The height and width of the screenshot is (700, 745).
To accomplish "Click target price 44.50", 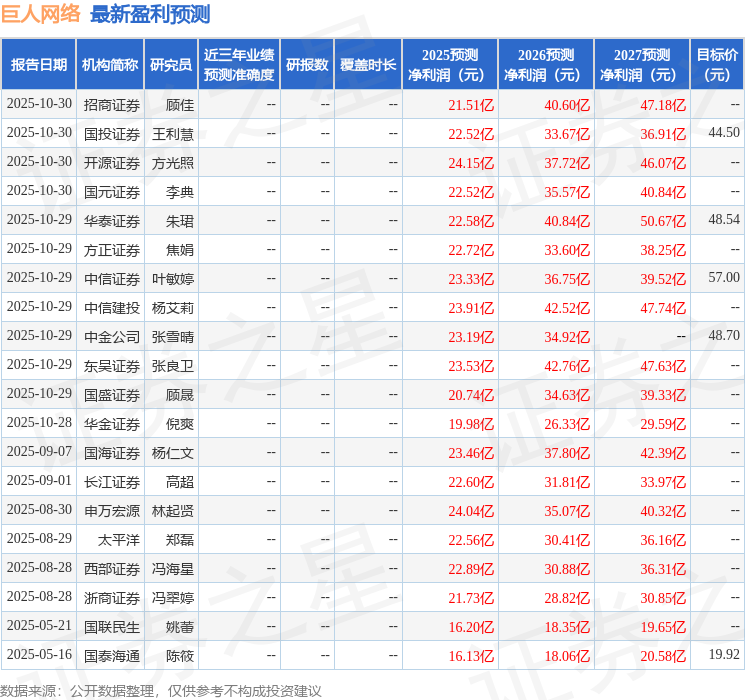I will pyautogui.click(x=724, y=132).
